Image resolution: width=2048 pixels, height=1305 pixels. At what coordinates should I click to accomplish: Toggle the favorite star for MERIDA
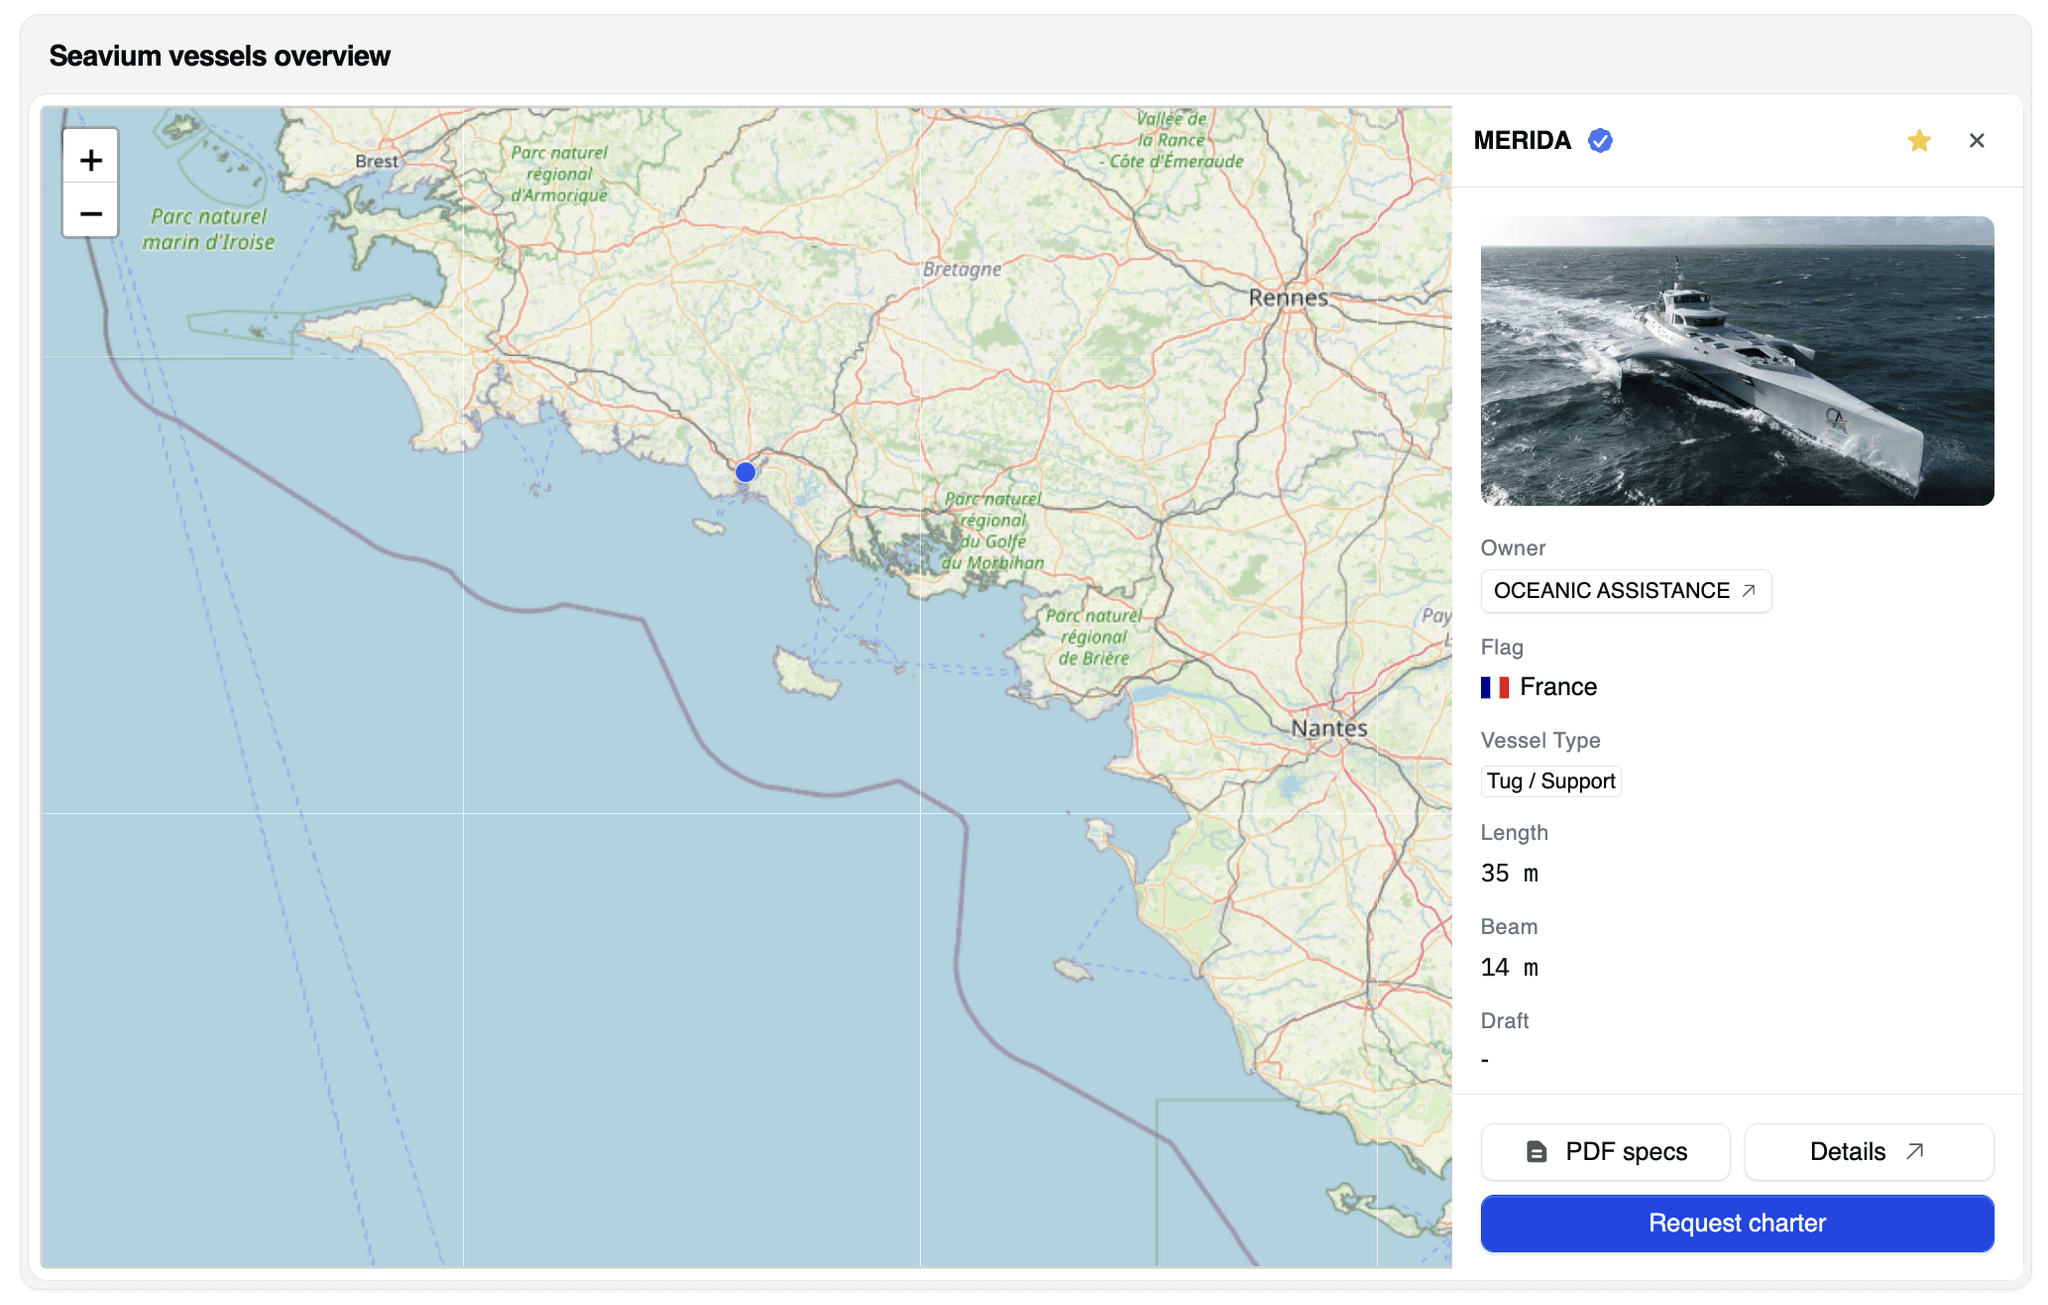point(1919,141)
